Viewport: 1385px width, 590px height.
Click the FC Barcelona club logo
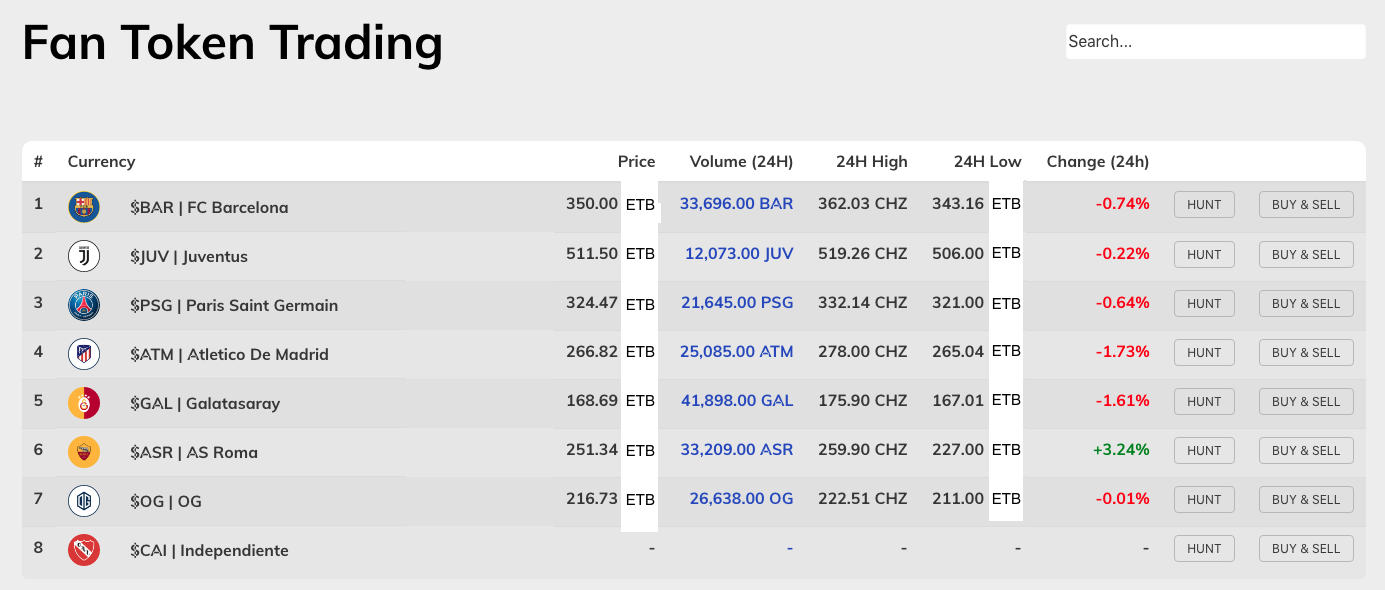pyautogui.click(x=84, y=207)
